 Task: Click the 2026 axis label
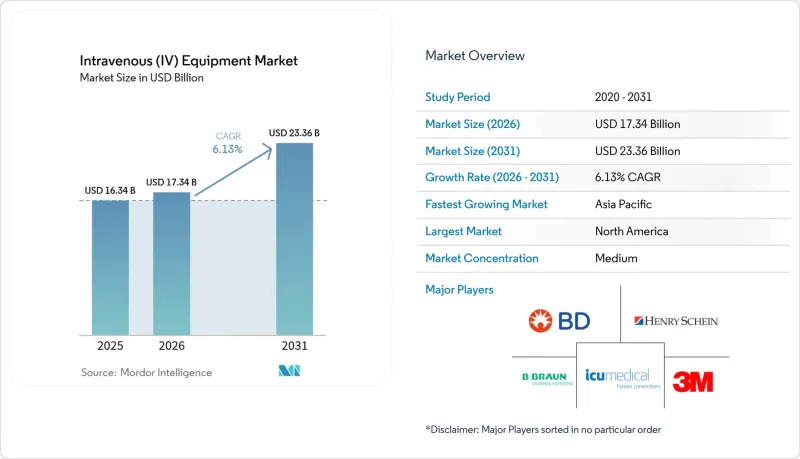coord(171,346)
